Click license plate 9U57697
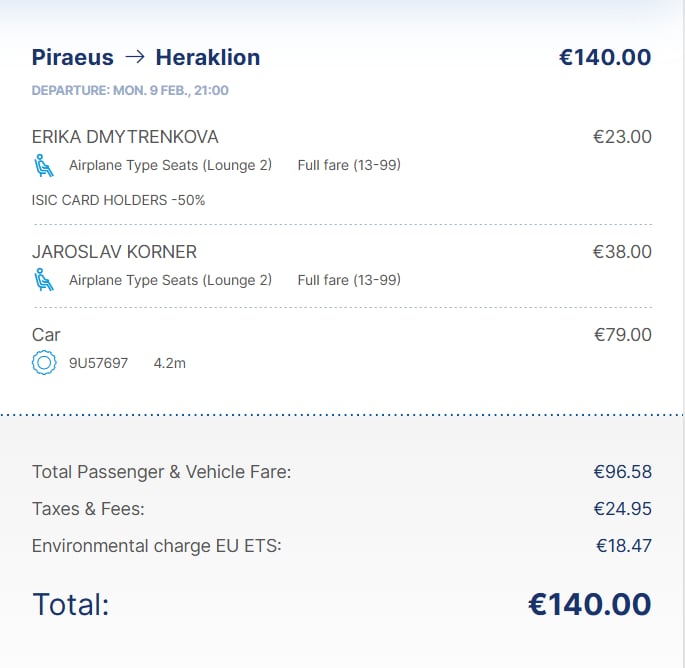The width and height of the screenshot is (685, 668). coord(98,363)
